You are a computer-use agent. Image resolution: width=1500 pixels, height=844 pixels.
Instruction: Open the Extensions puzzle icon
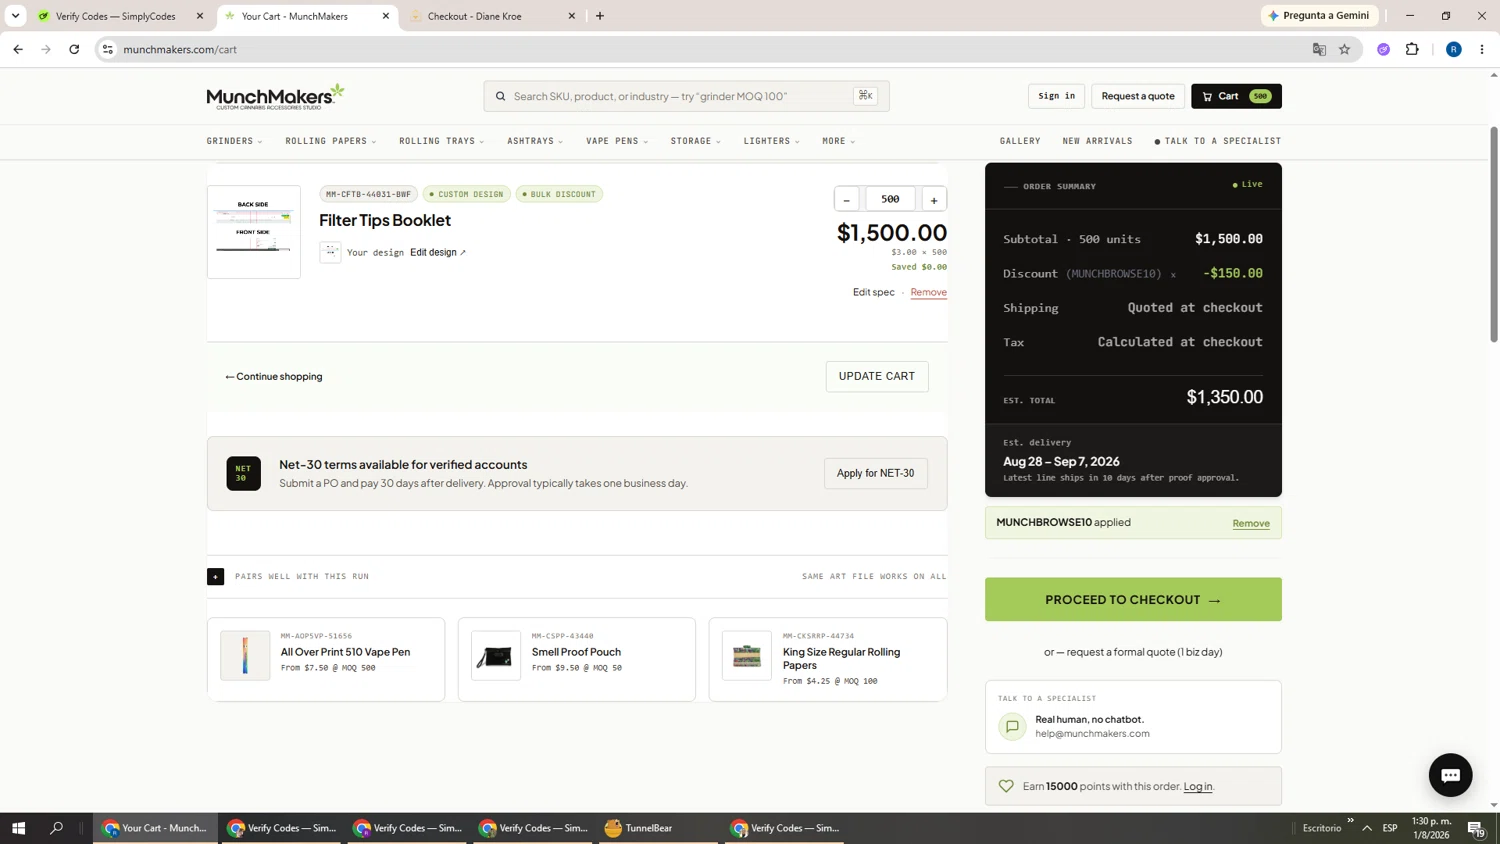point(1412,49)
